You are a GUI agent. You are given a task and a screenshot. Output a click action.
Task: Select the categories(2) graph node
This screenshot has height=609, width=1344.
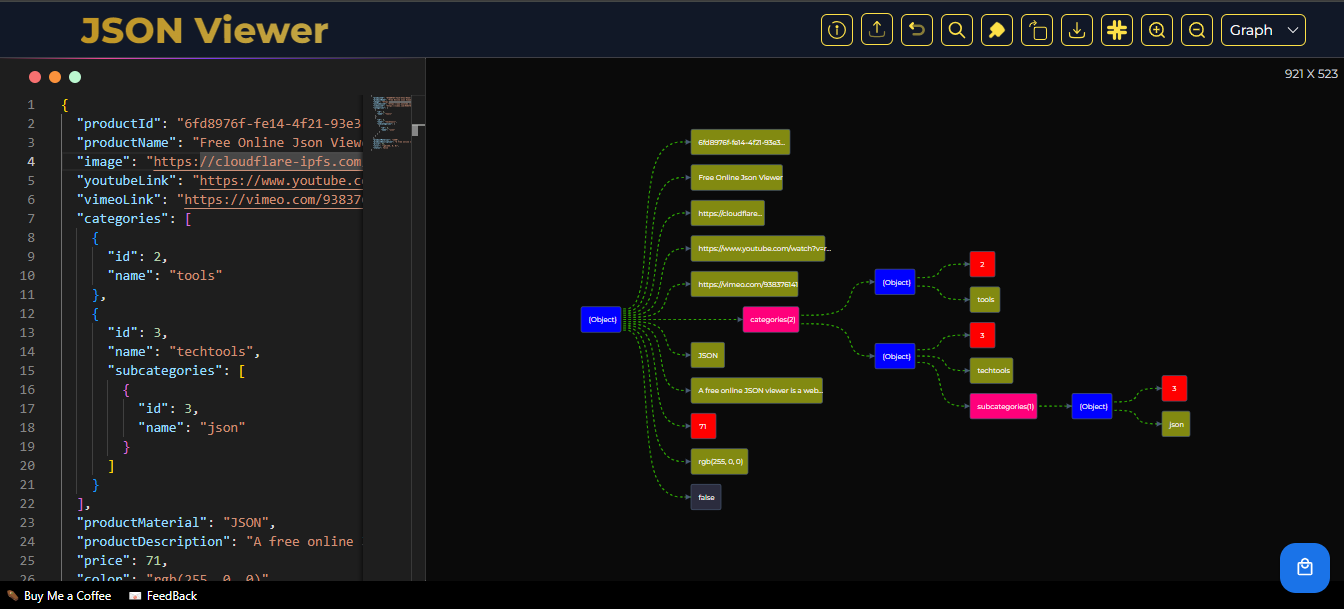pyautogui.click(x=771, y=320)
